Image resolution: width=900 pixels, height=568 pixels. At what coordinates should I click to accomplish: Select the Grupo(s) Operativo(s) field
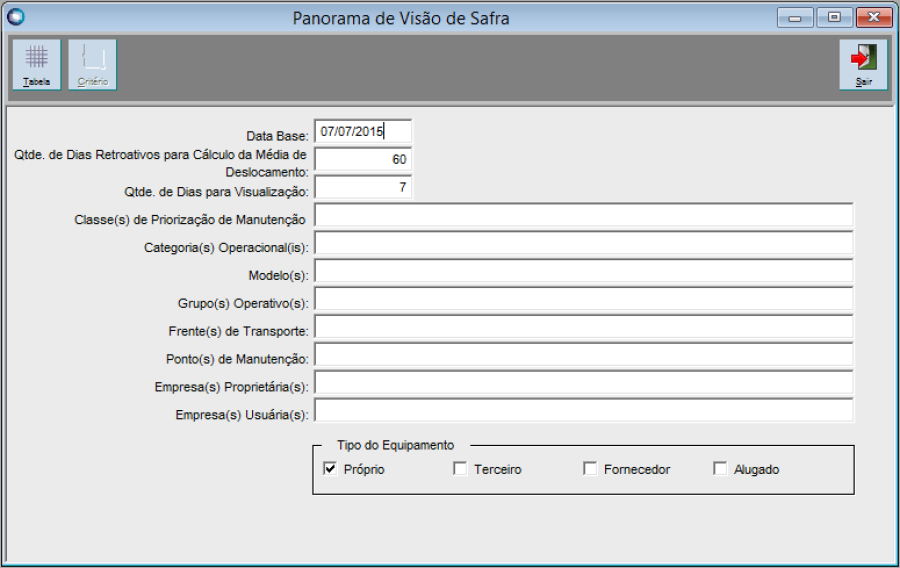point(583,300)
